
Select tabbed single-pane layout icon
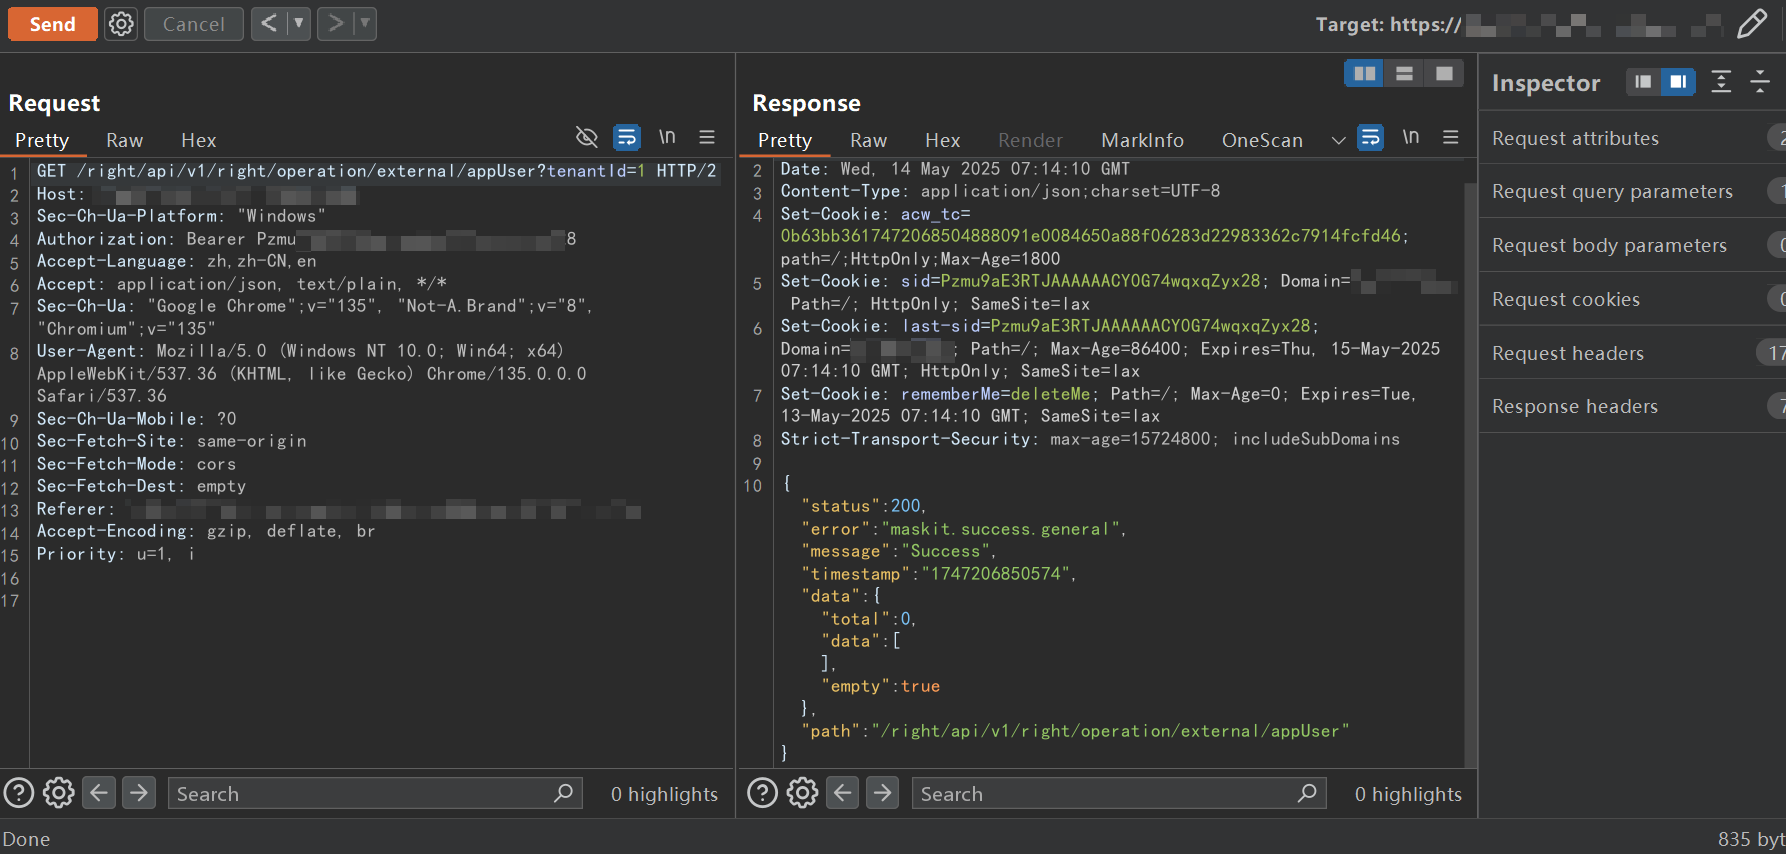1444,73
